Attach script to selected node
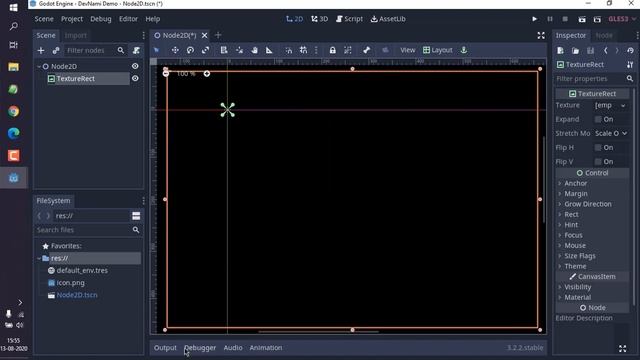Screen dimensions: 640x360 (136, 50)
